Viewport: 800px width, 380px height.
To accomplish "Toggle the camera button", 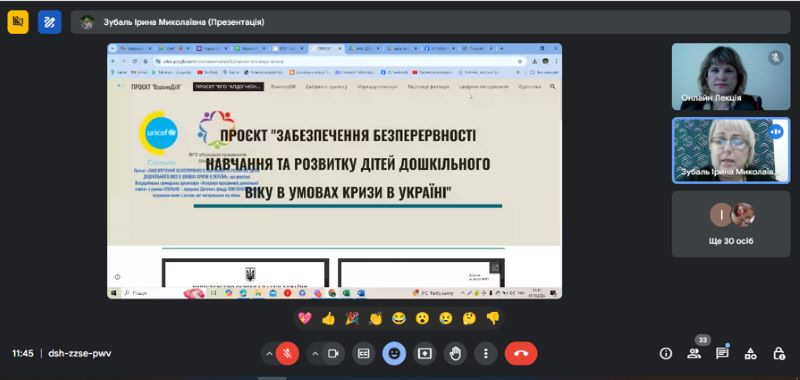I will pyautogui.click(x=333, y=353).
